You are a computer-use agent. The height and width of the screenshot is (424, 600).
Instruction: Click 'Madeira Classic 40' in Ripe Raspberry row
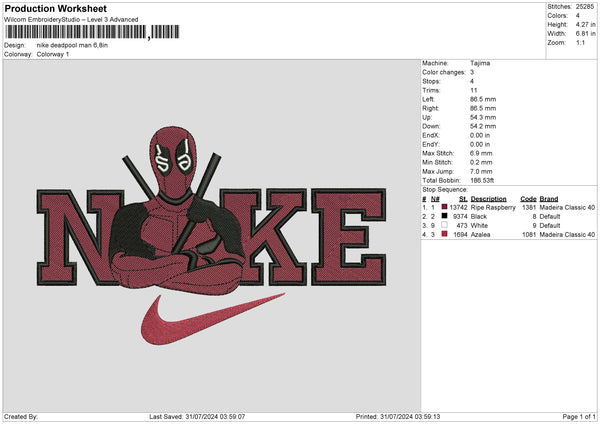click(x=567, y=207)
